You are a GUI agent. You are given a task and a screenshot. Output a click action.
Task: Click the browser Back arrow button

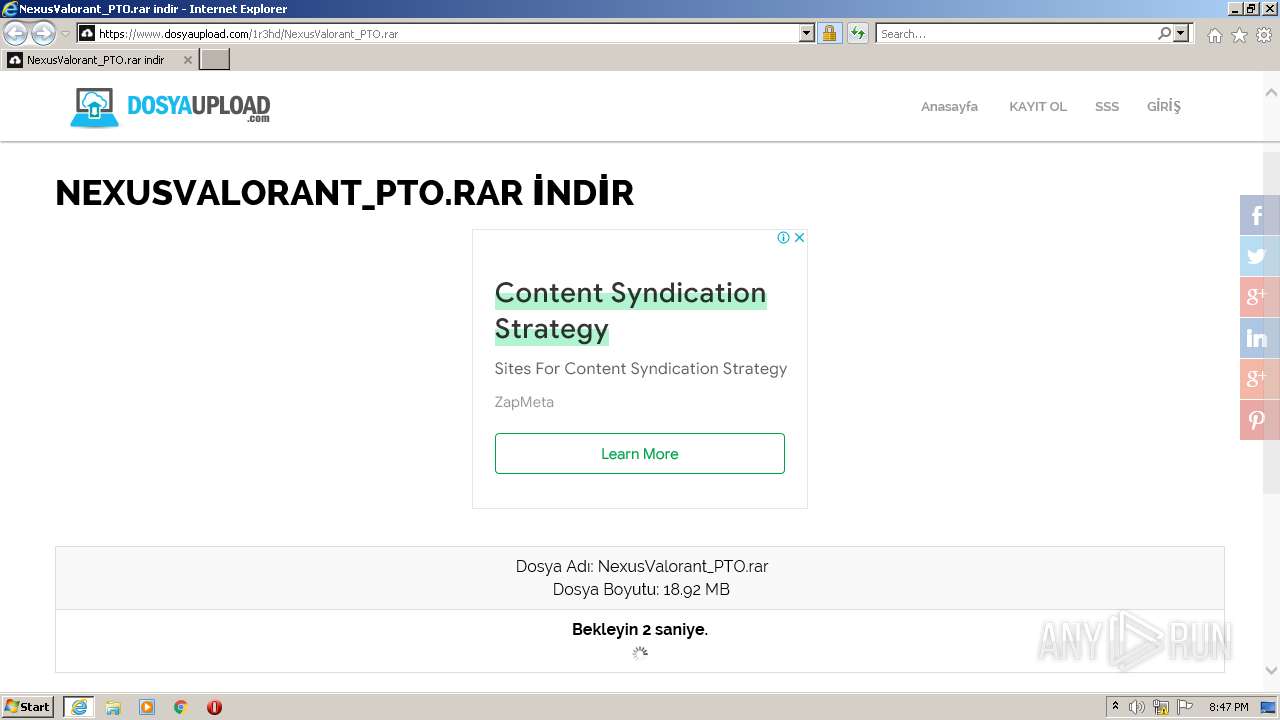[x=15, y=33]
